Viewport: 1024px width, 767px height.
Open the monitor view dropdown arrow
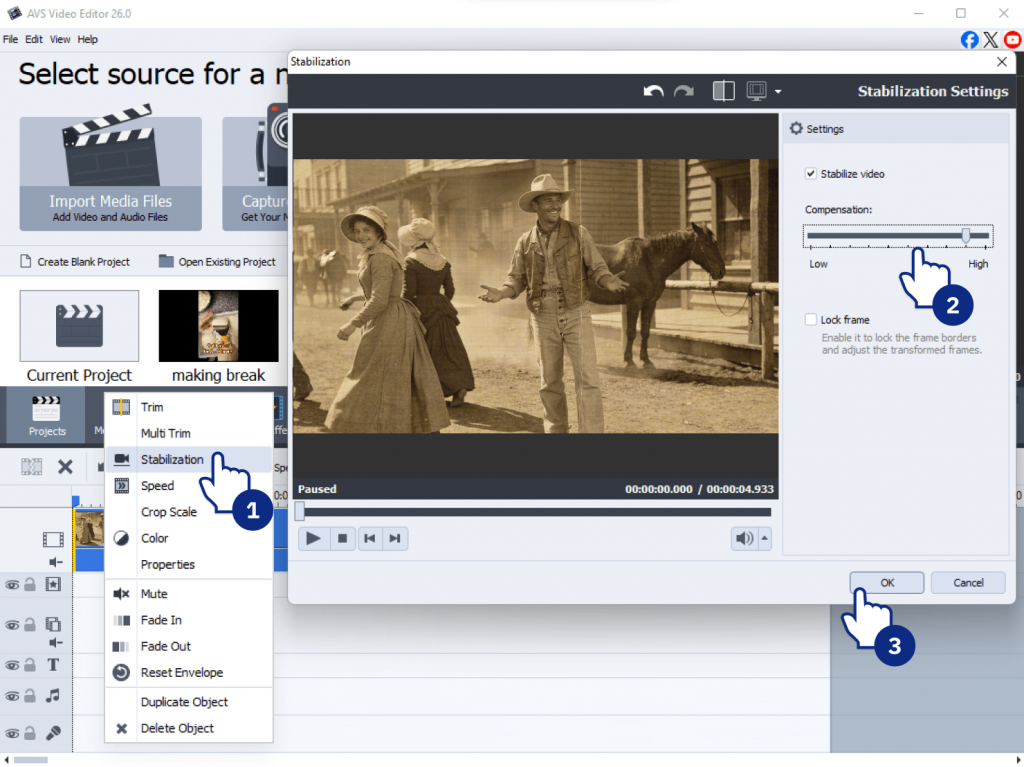pyautogui.click(x=778, y=92)
